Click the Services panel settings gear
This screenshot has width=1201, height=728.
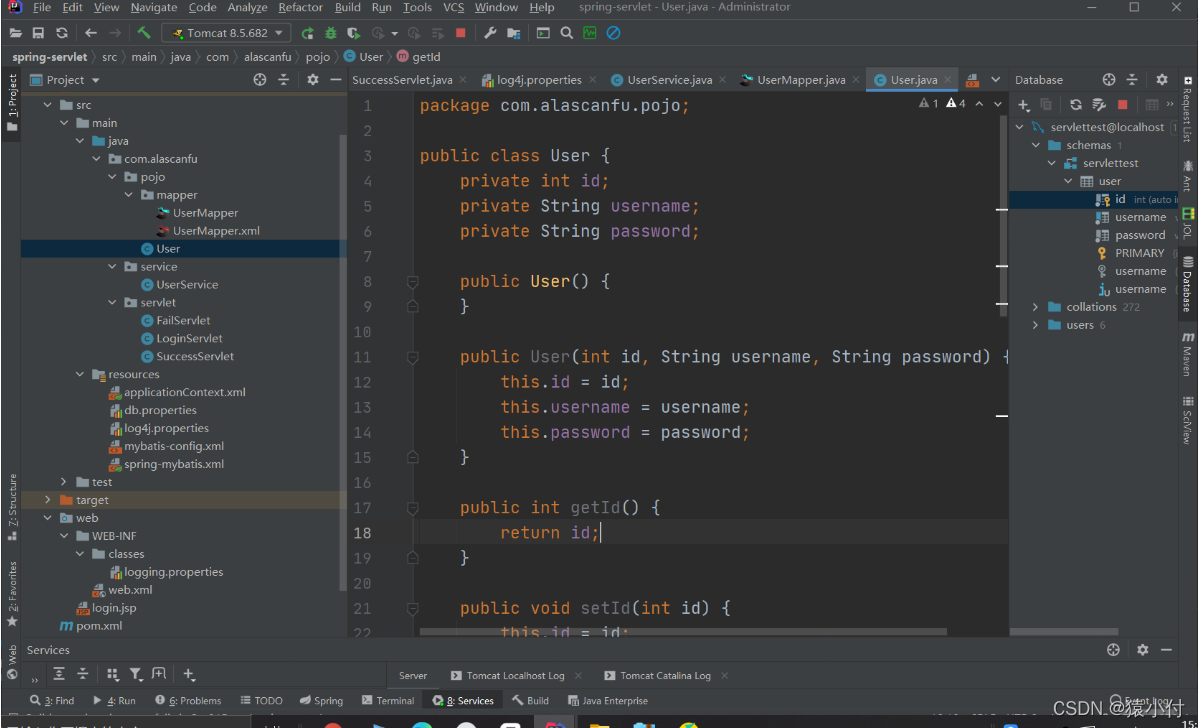click(1142, 649)
